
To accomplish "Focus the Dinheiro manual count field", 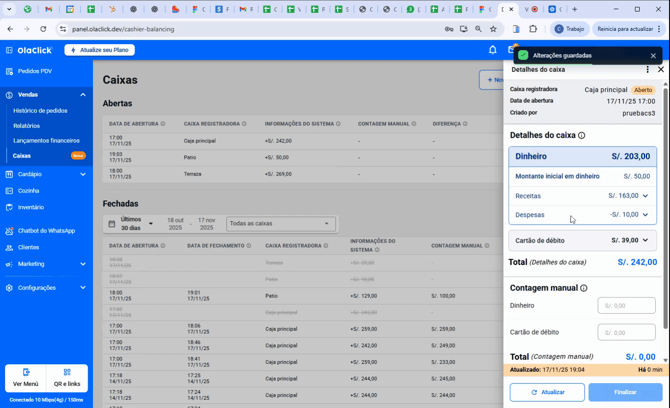I will pos(626,305).
